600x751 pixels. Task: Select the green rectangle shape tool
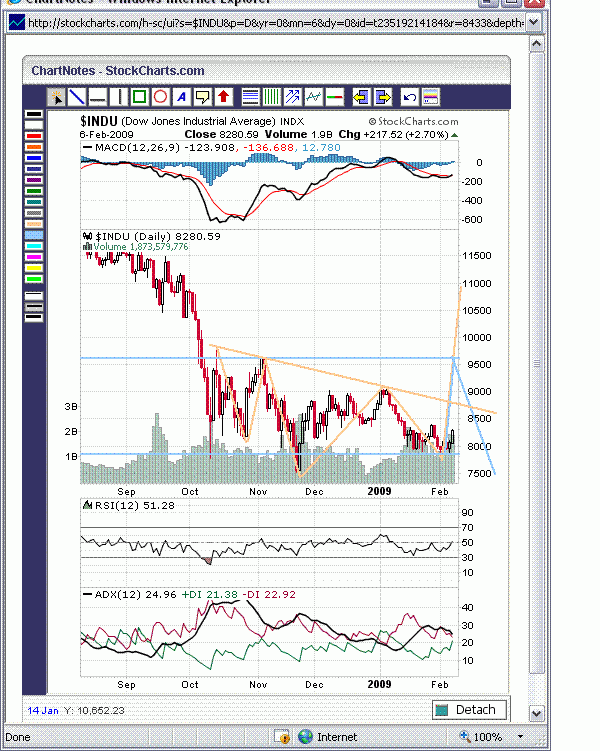(139, 97)
